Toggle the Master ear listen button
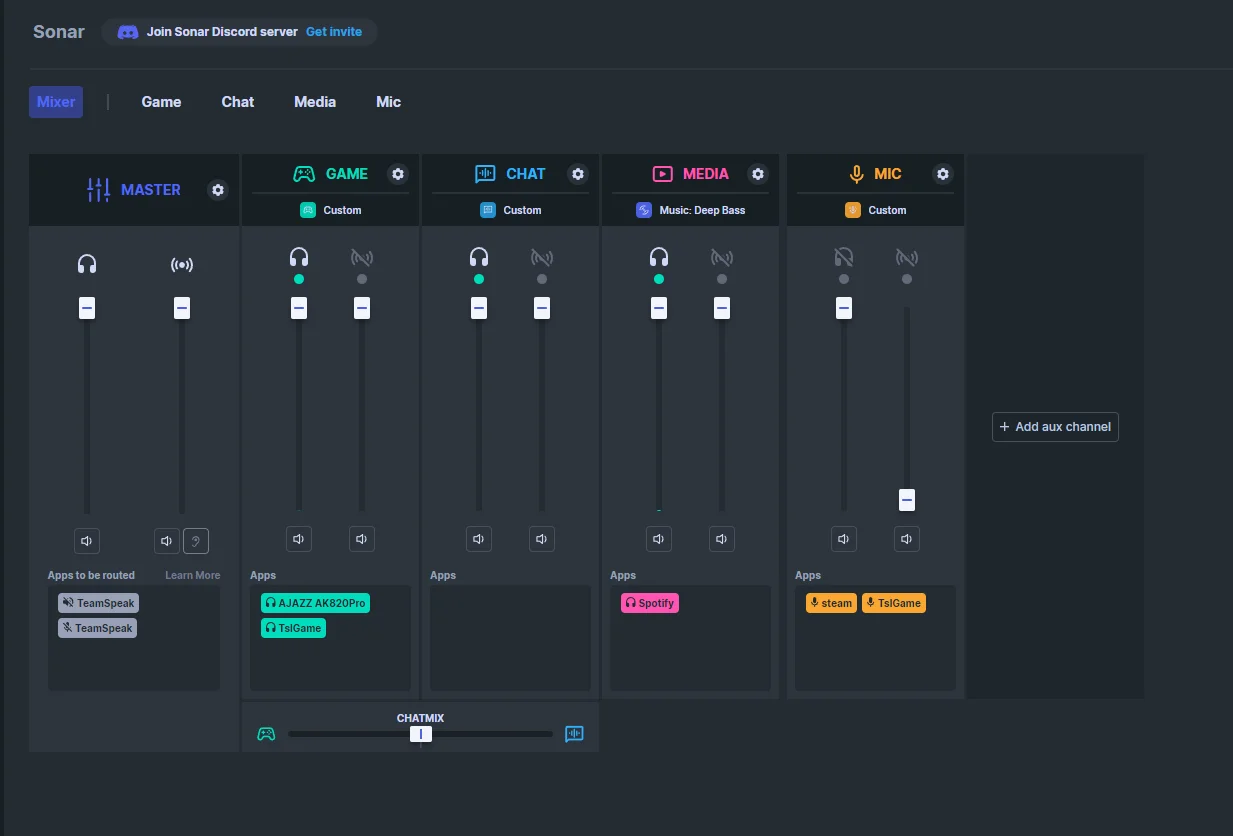 (196, 541)
